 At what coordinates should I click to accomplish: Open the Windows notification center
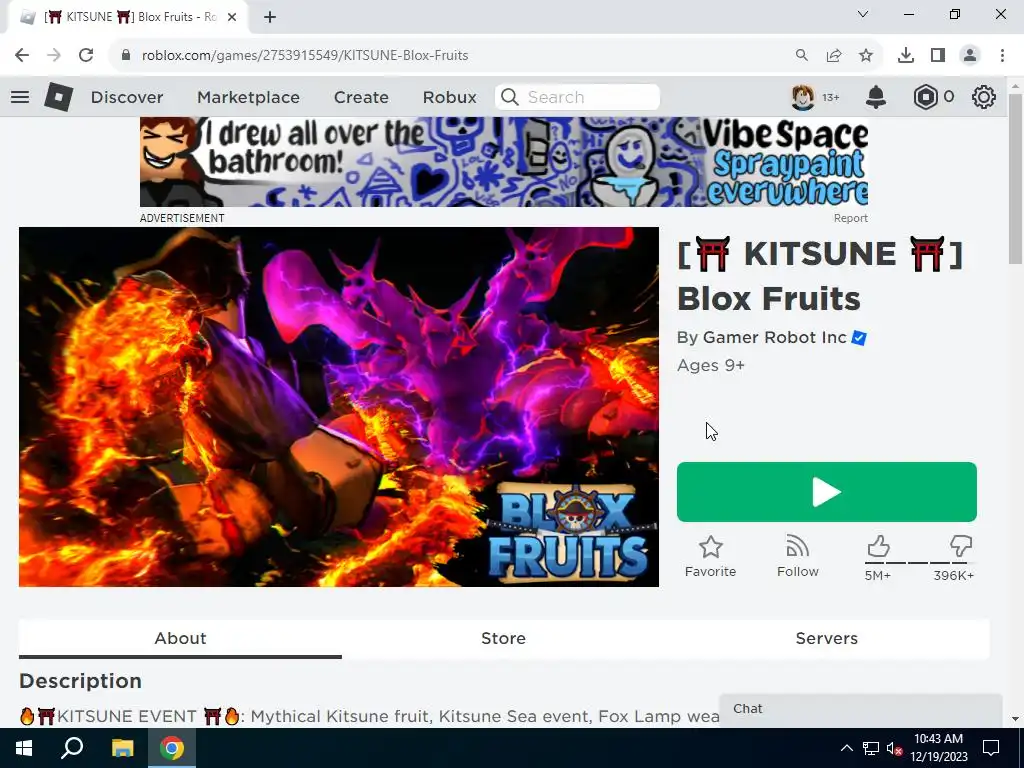[991, 748]
